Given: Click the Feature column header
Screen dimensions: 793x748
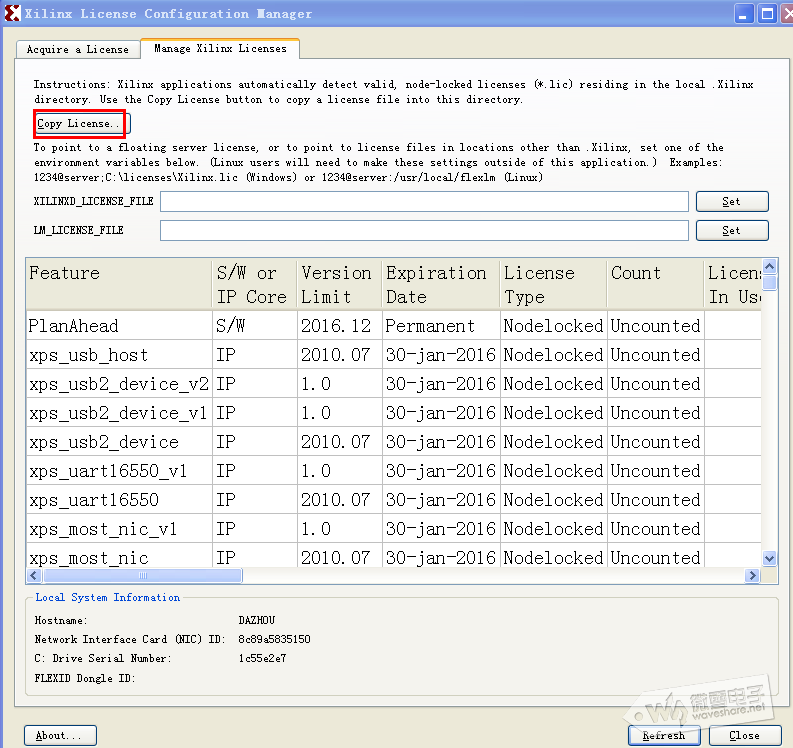Looking at the screenshot, I should coord(119,284).
